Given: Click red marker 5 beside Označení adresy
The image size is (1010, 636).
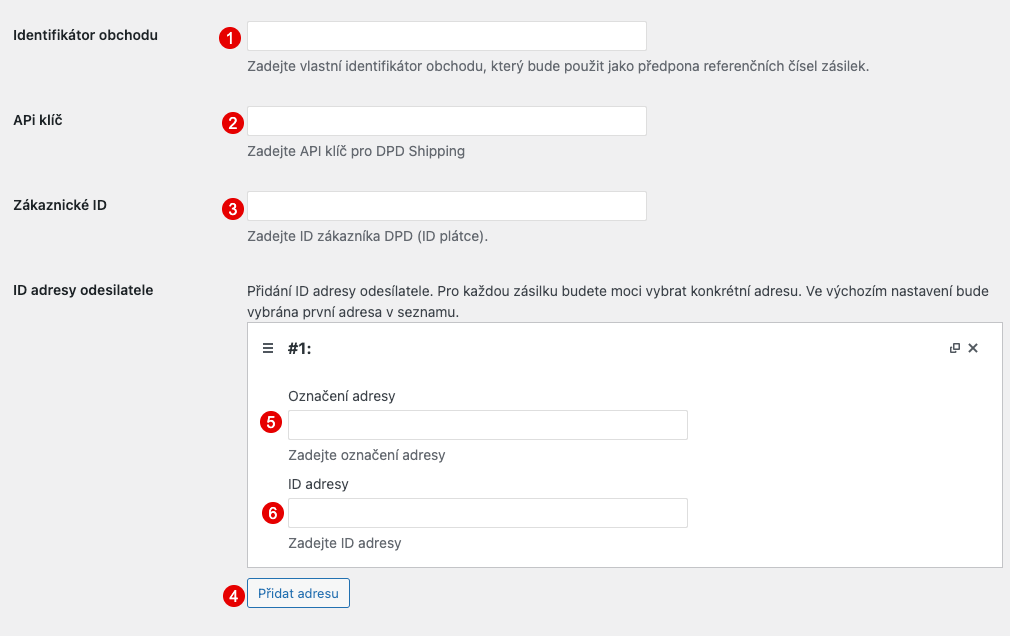Looking at the screenshot, I should (270, 421).
